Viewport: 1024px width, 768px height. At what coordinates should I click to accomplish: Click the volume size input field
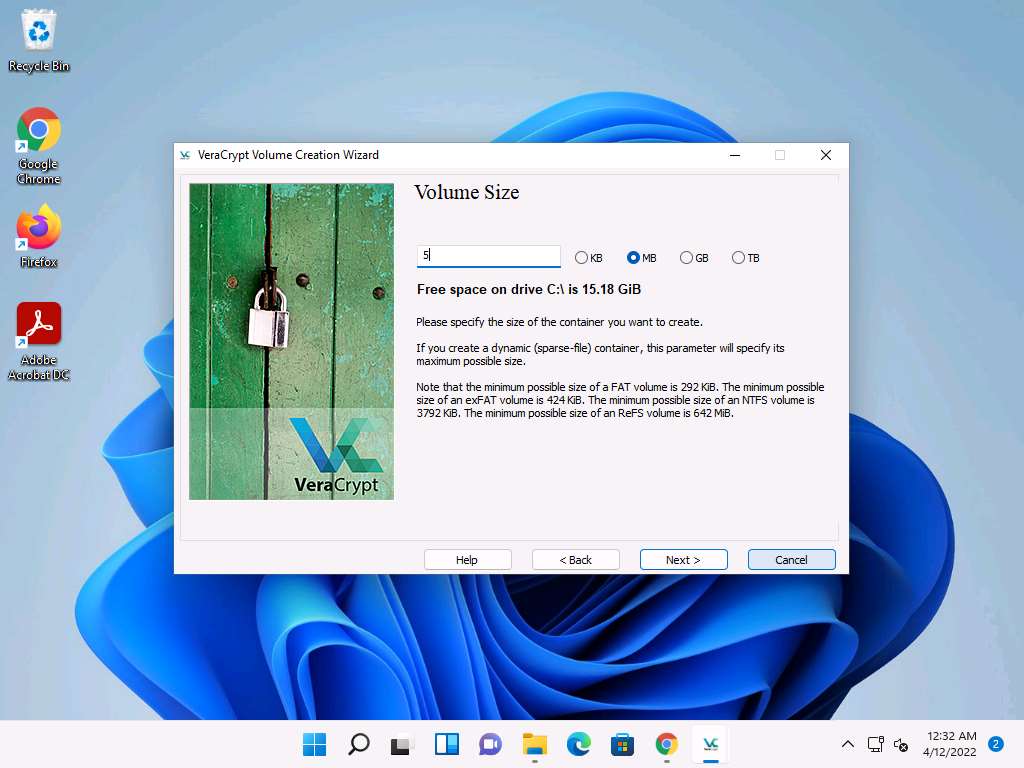[x=488, y=256]
